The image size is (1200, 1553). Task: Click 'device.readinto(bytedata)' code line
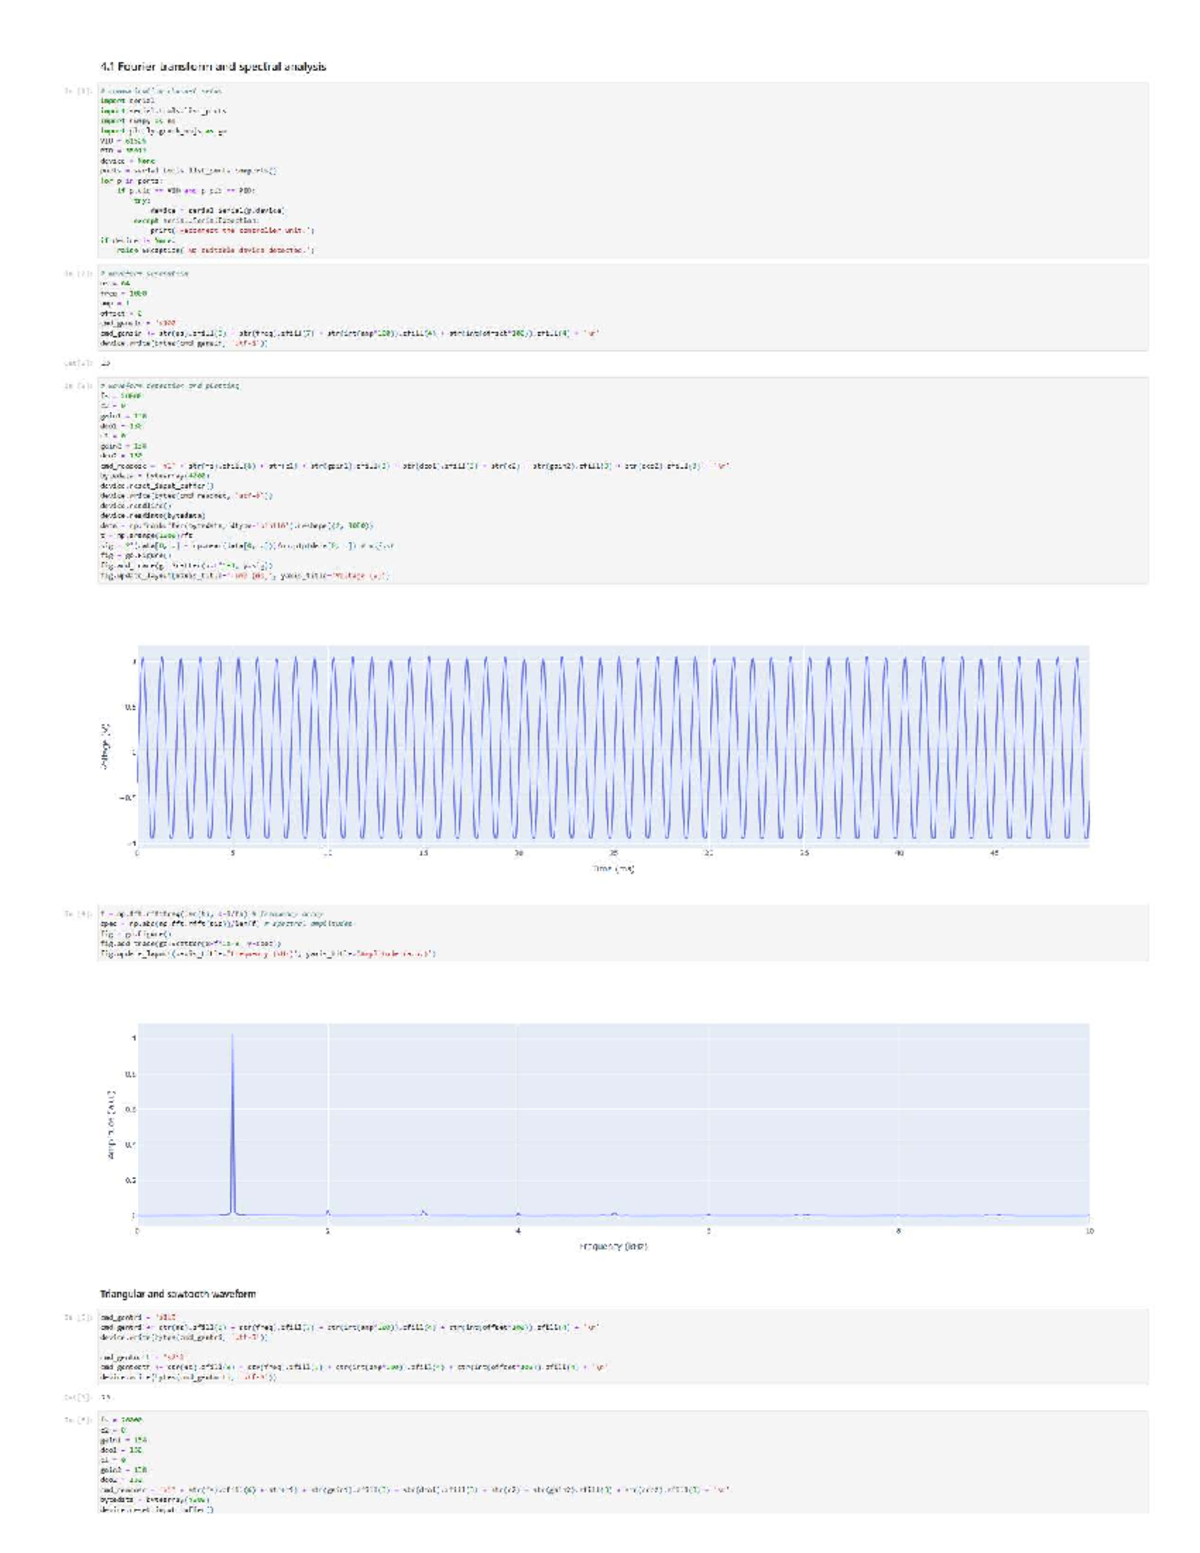[x=153, y=515]
